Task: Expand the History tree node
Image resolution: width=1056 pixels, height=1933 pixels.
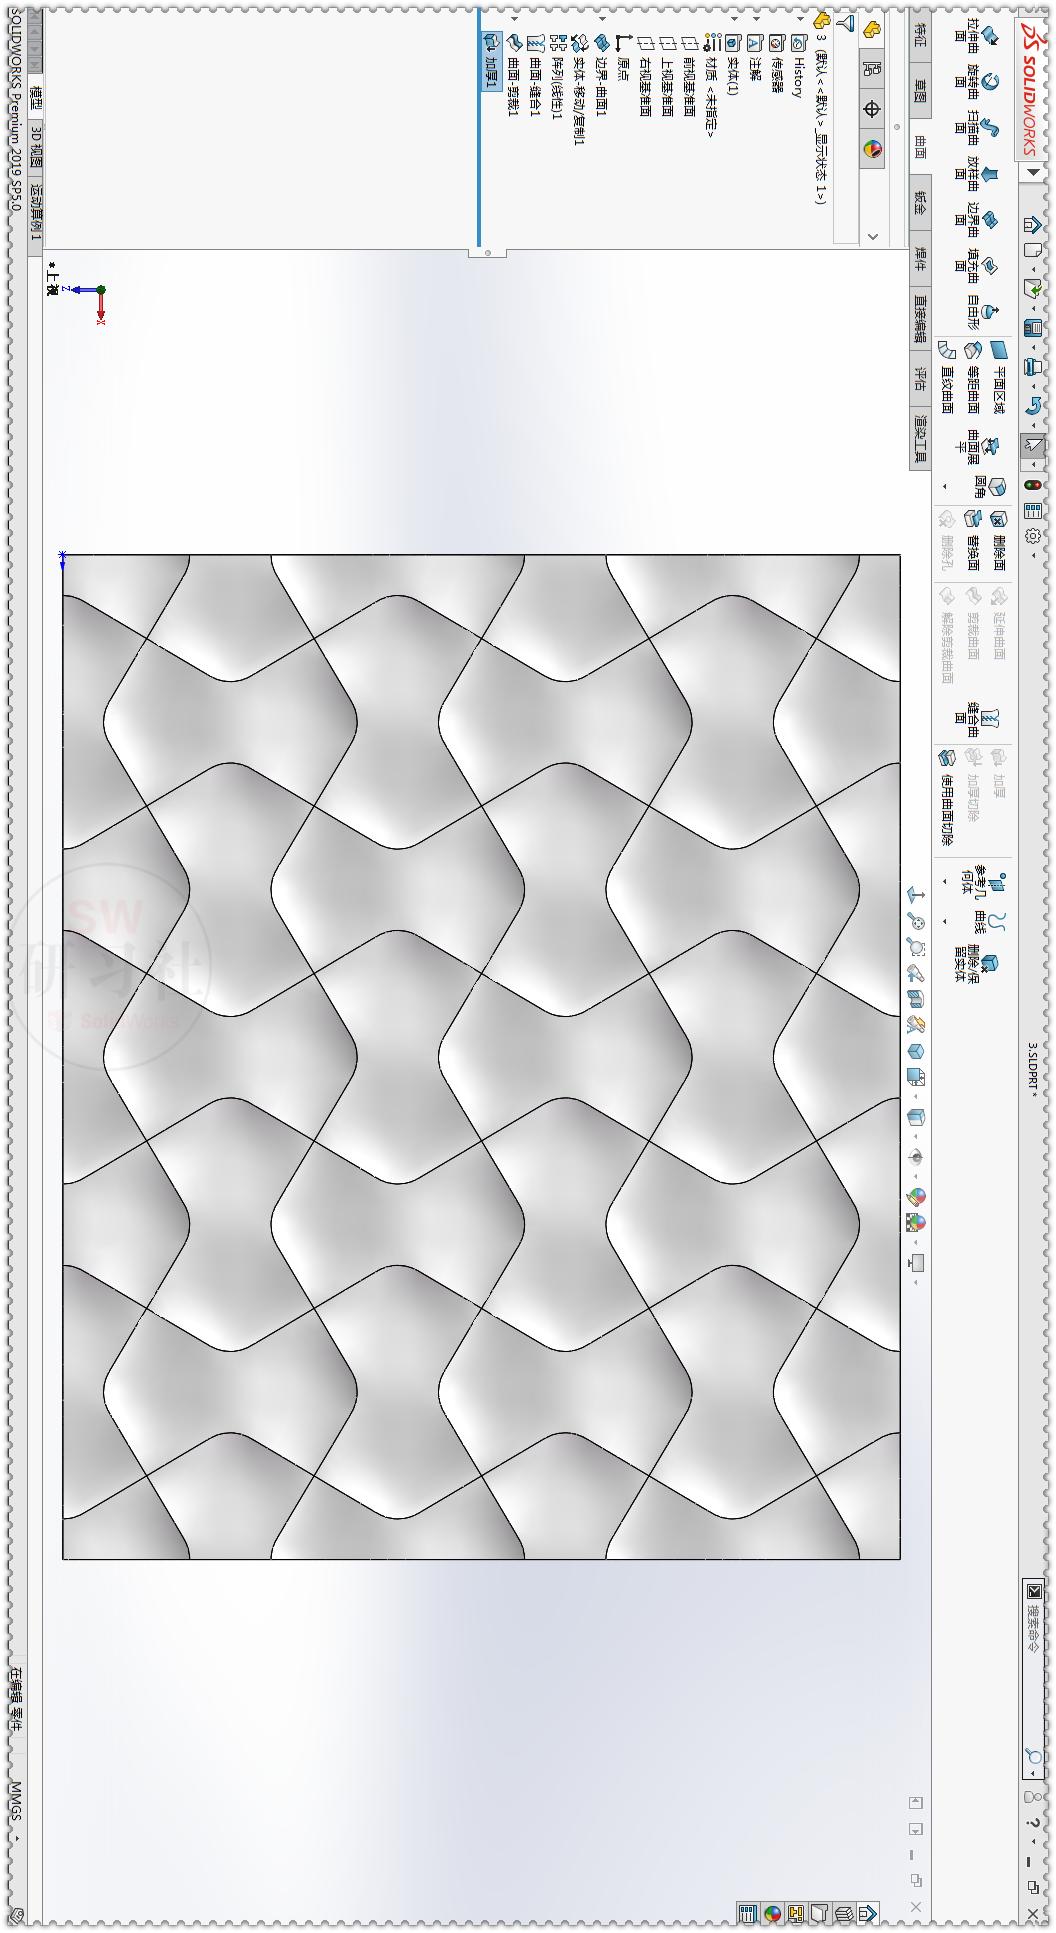Action: [798, 18]
